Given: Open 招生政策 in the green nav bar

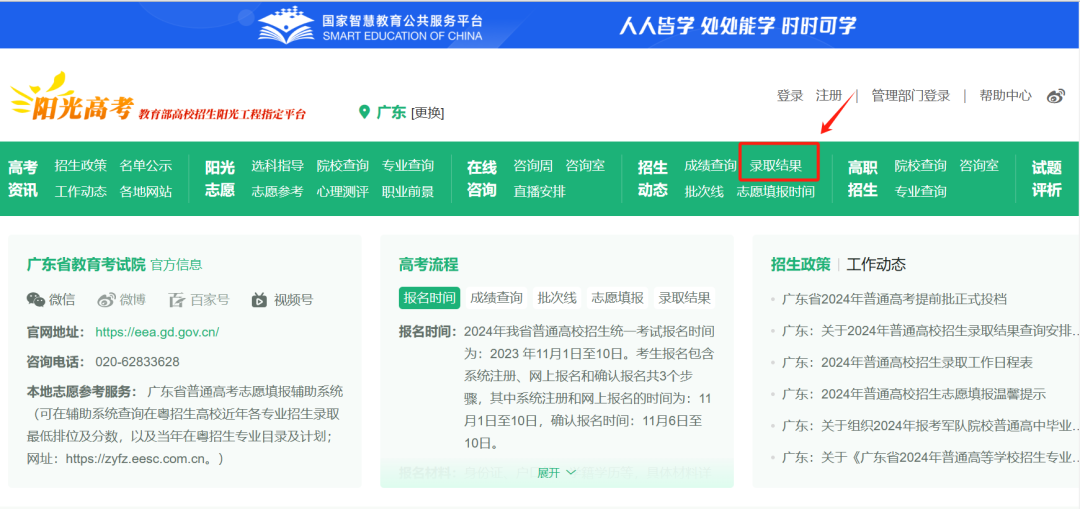Looking at the screenshot, I should point(81,165).
